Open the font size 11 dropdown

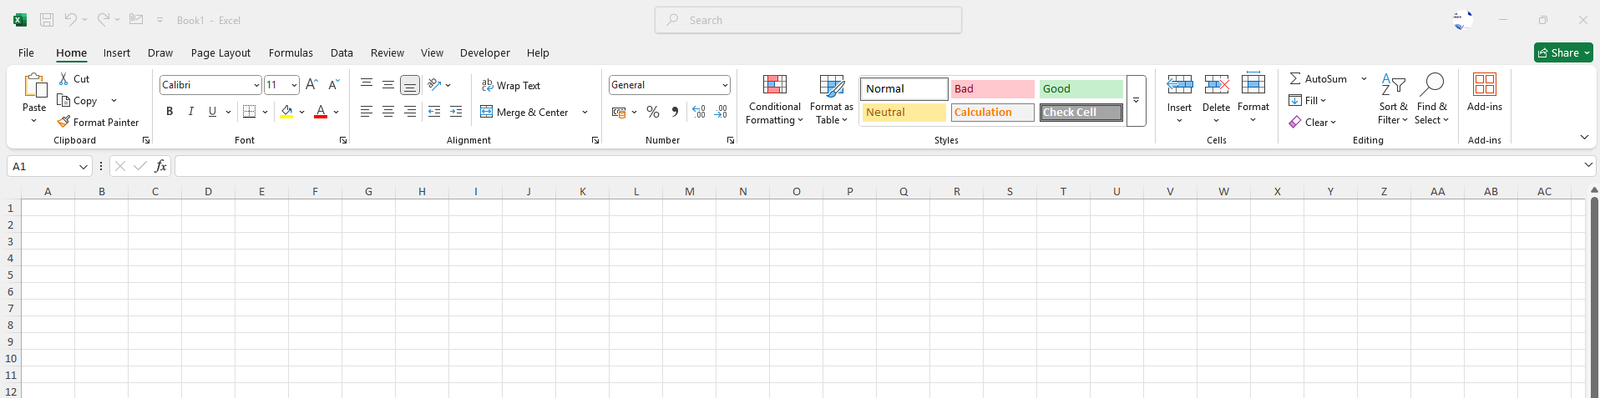pos(294,85)
